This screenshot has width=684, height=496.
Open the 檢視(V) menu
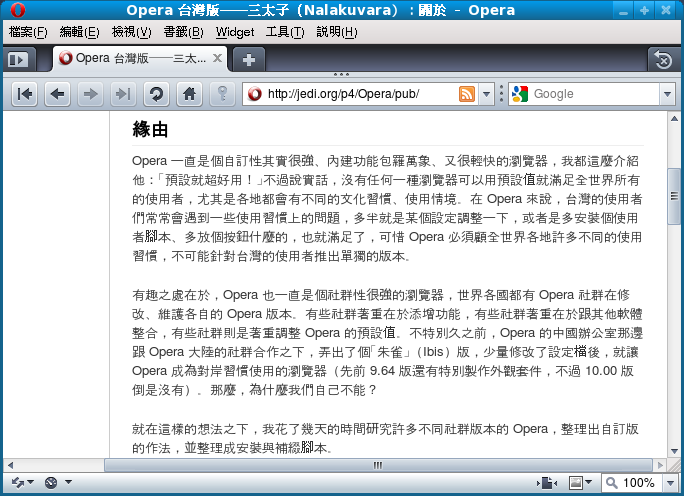pos(131,32)
